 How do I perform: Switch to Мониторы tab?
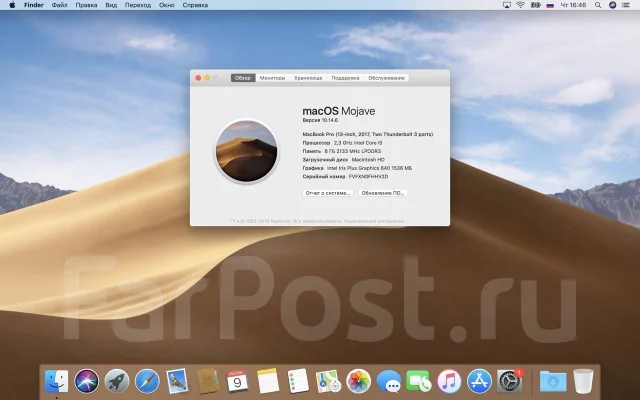[272, 78]
